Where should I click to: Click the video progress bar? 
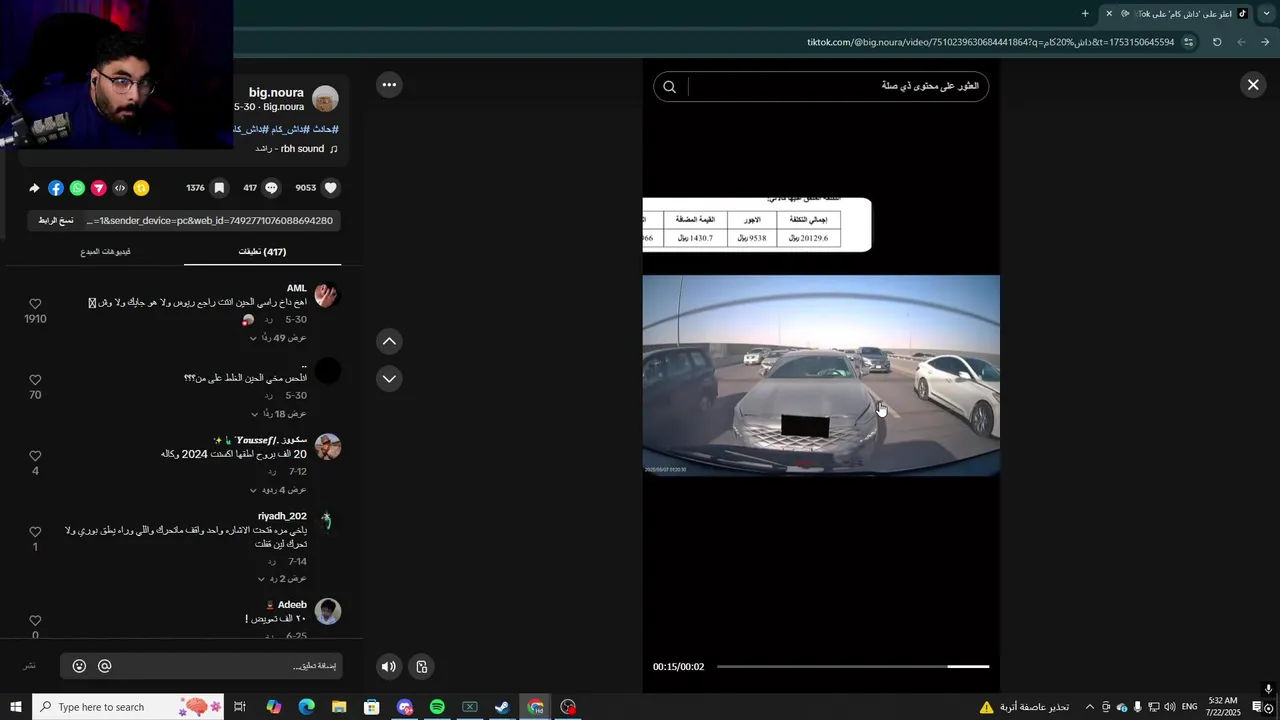click(853, 666)
